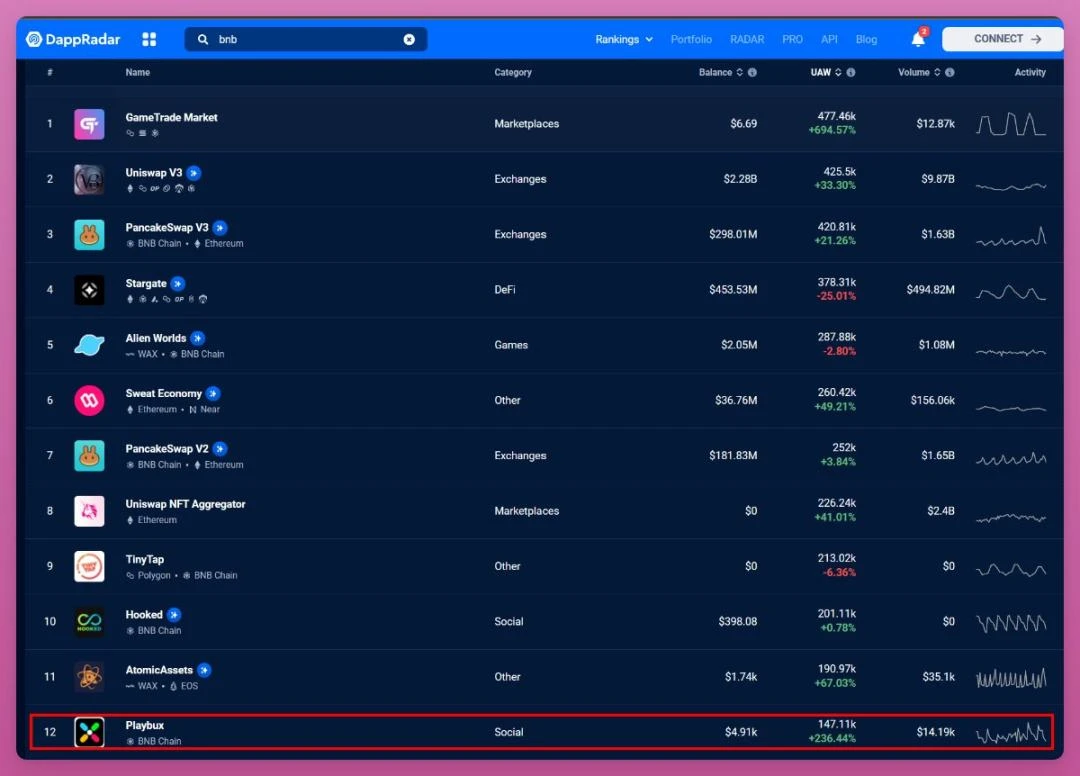Click the info icon beside the Volume header
Image resolution: width=1080 pixels, height=776 pixels.
tap(949, 72)
